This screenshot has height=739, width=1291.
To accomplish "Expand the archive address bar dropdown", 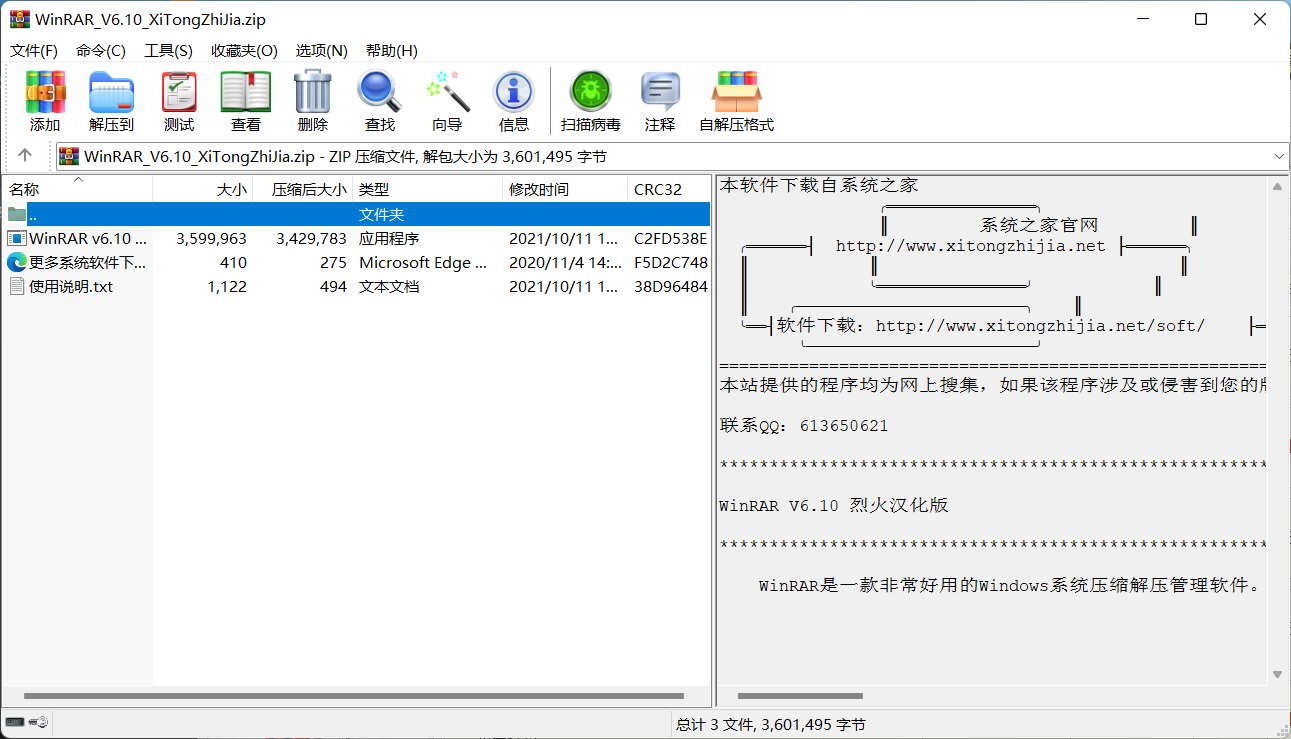I will [1278, 156].
